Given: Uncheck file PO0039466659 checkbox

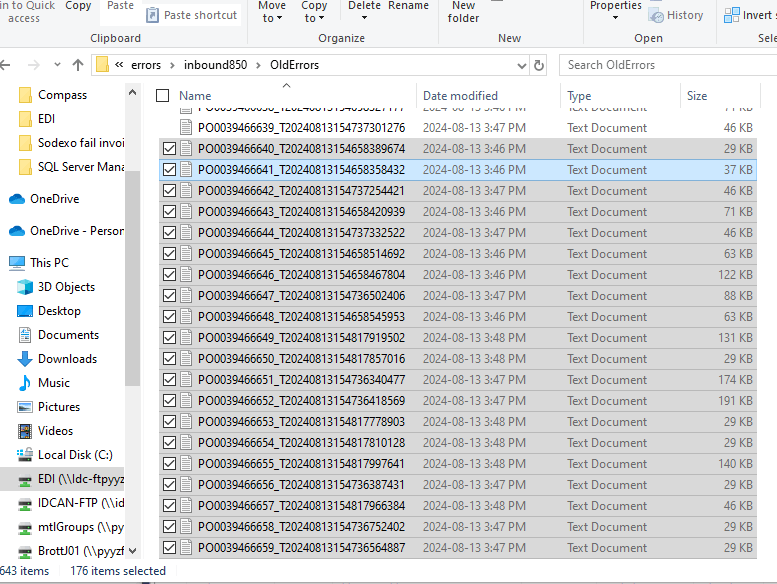Looking at the screenshot, I should point(169,548).
